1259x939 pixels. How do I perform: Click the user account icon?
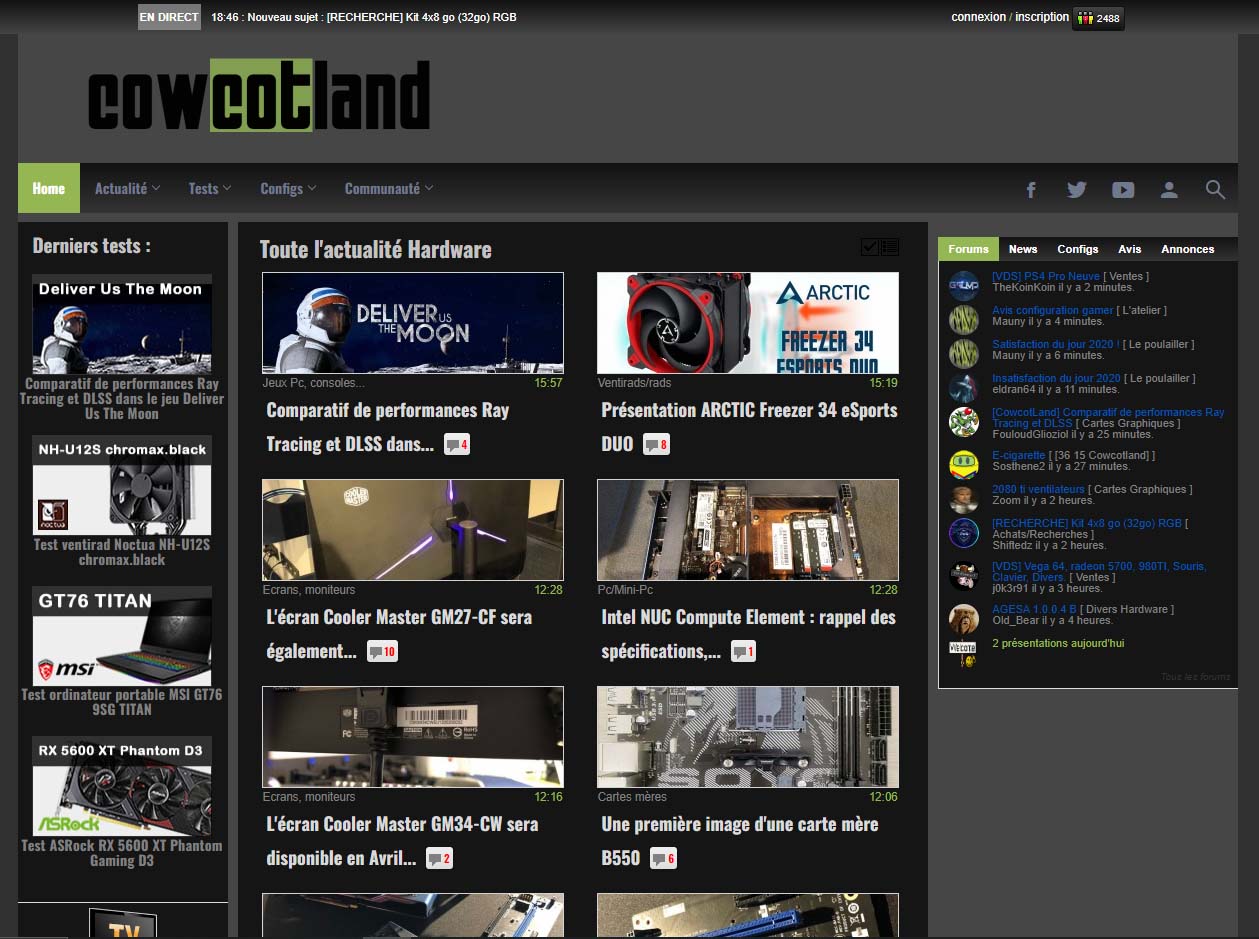click(x=1169, y=189)
